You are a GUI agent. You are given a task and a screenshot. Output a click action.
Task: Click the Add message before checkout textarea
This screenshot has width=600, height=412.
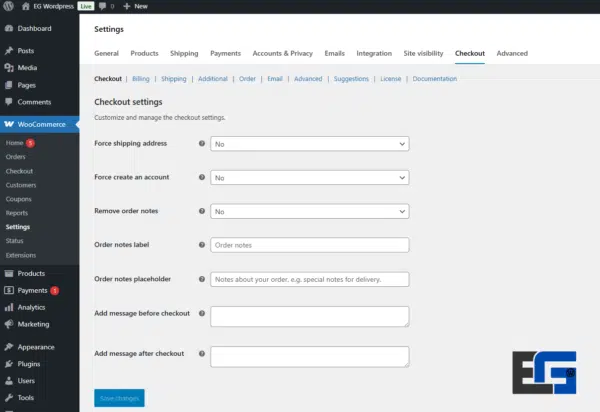[309, 316]
